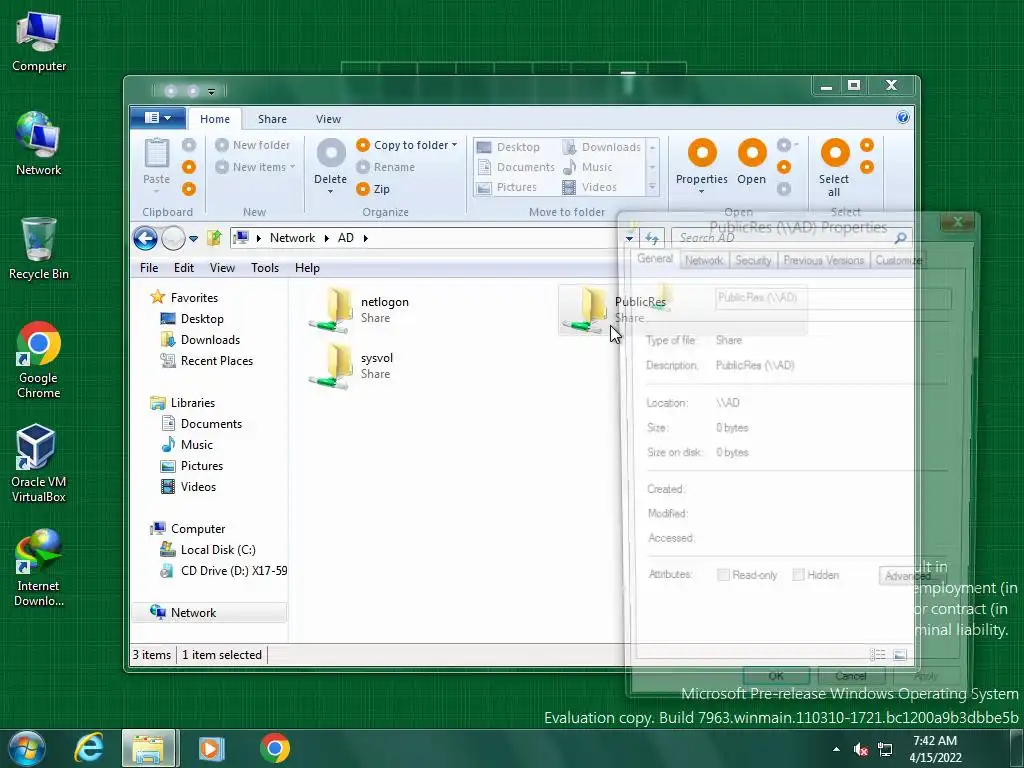This screenshot has height=768, width=1024.
Task: Click the Paste icon in Clipboard group
Action: (157, 153)
